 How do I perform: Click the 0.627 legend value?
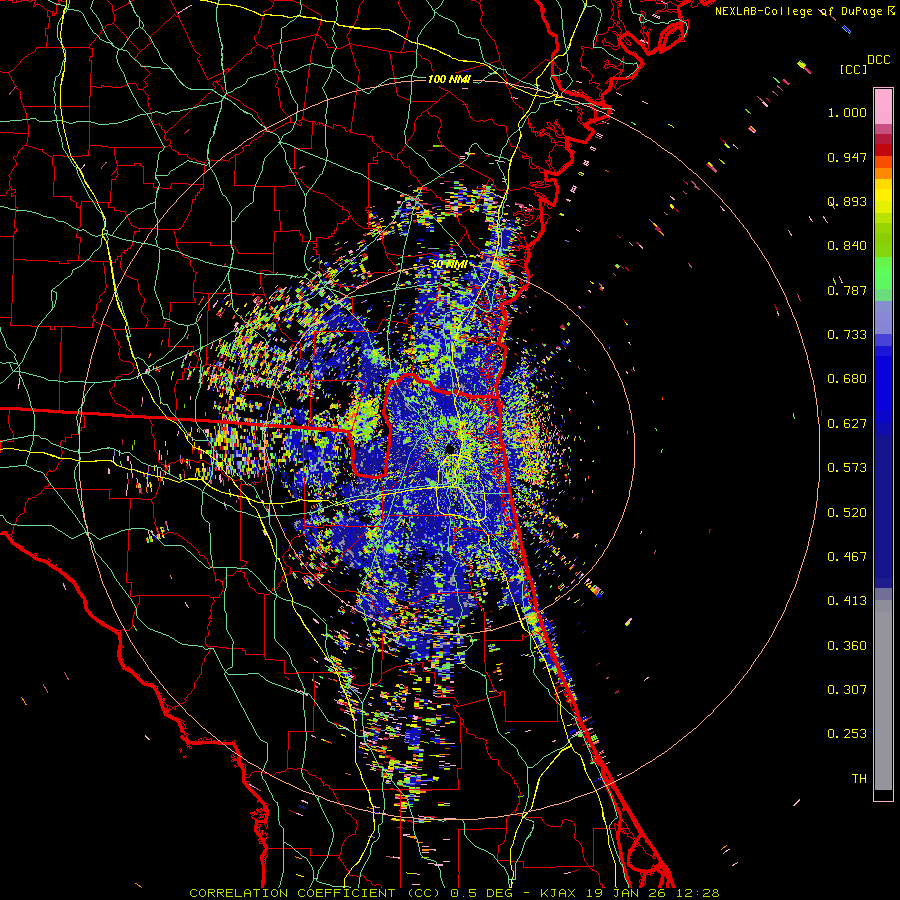847,424
